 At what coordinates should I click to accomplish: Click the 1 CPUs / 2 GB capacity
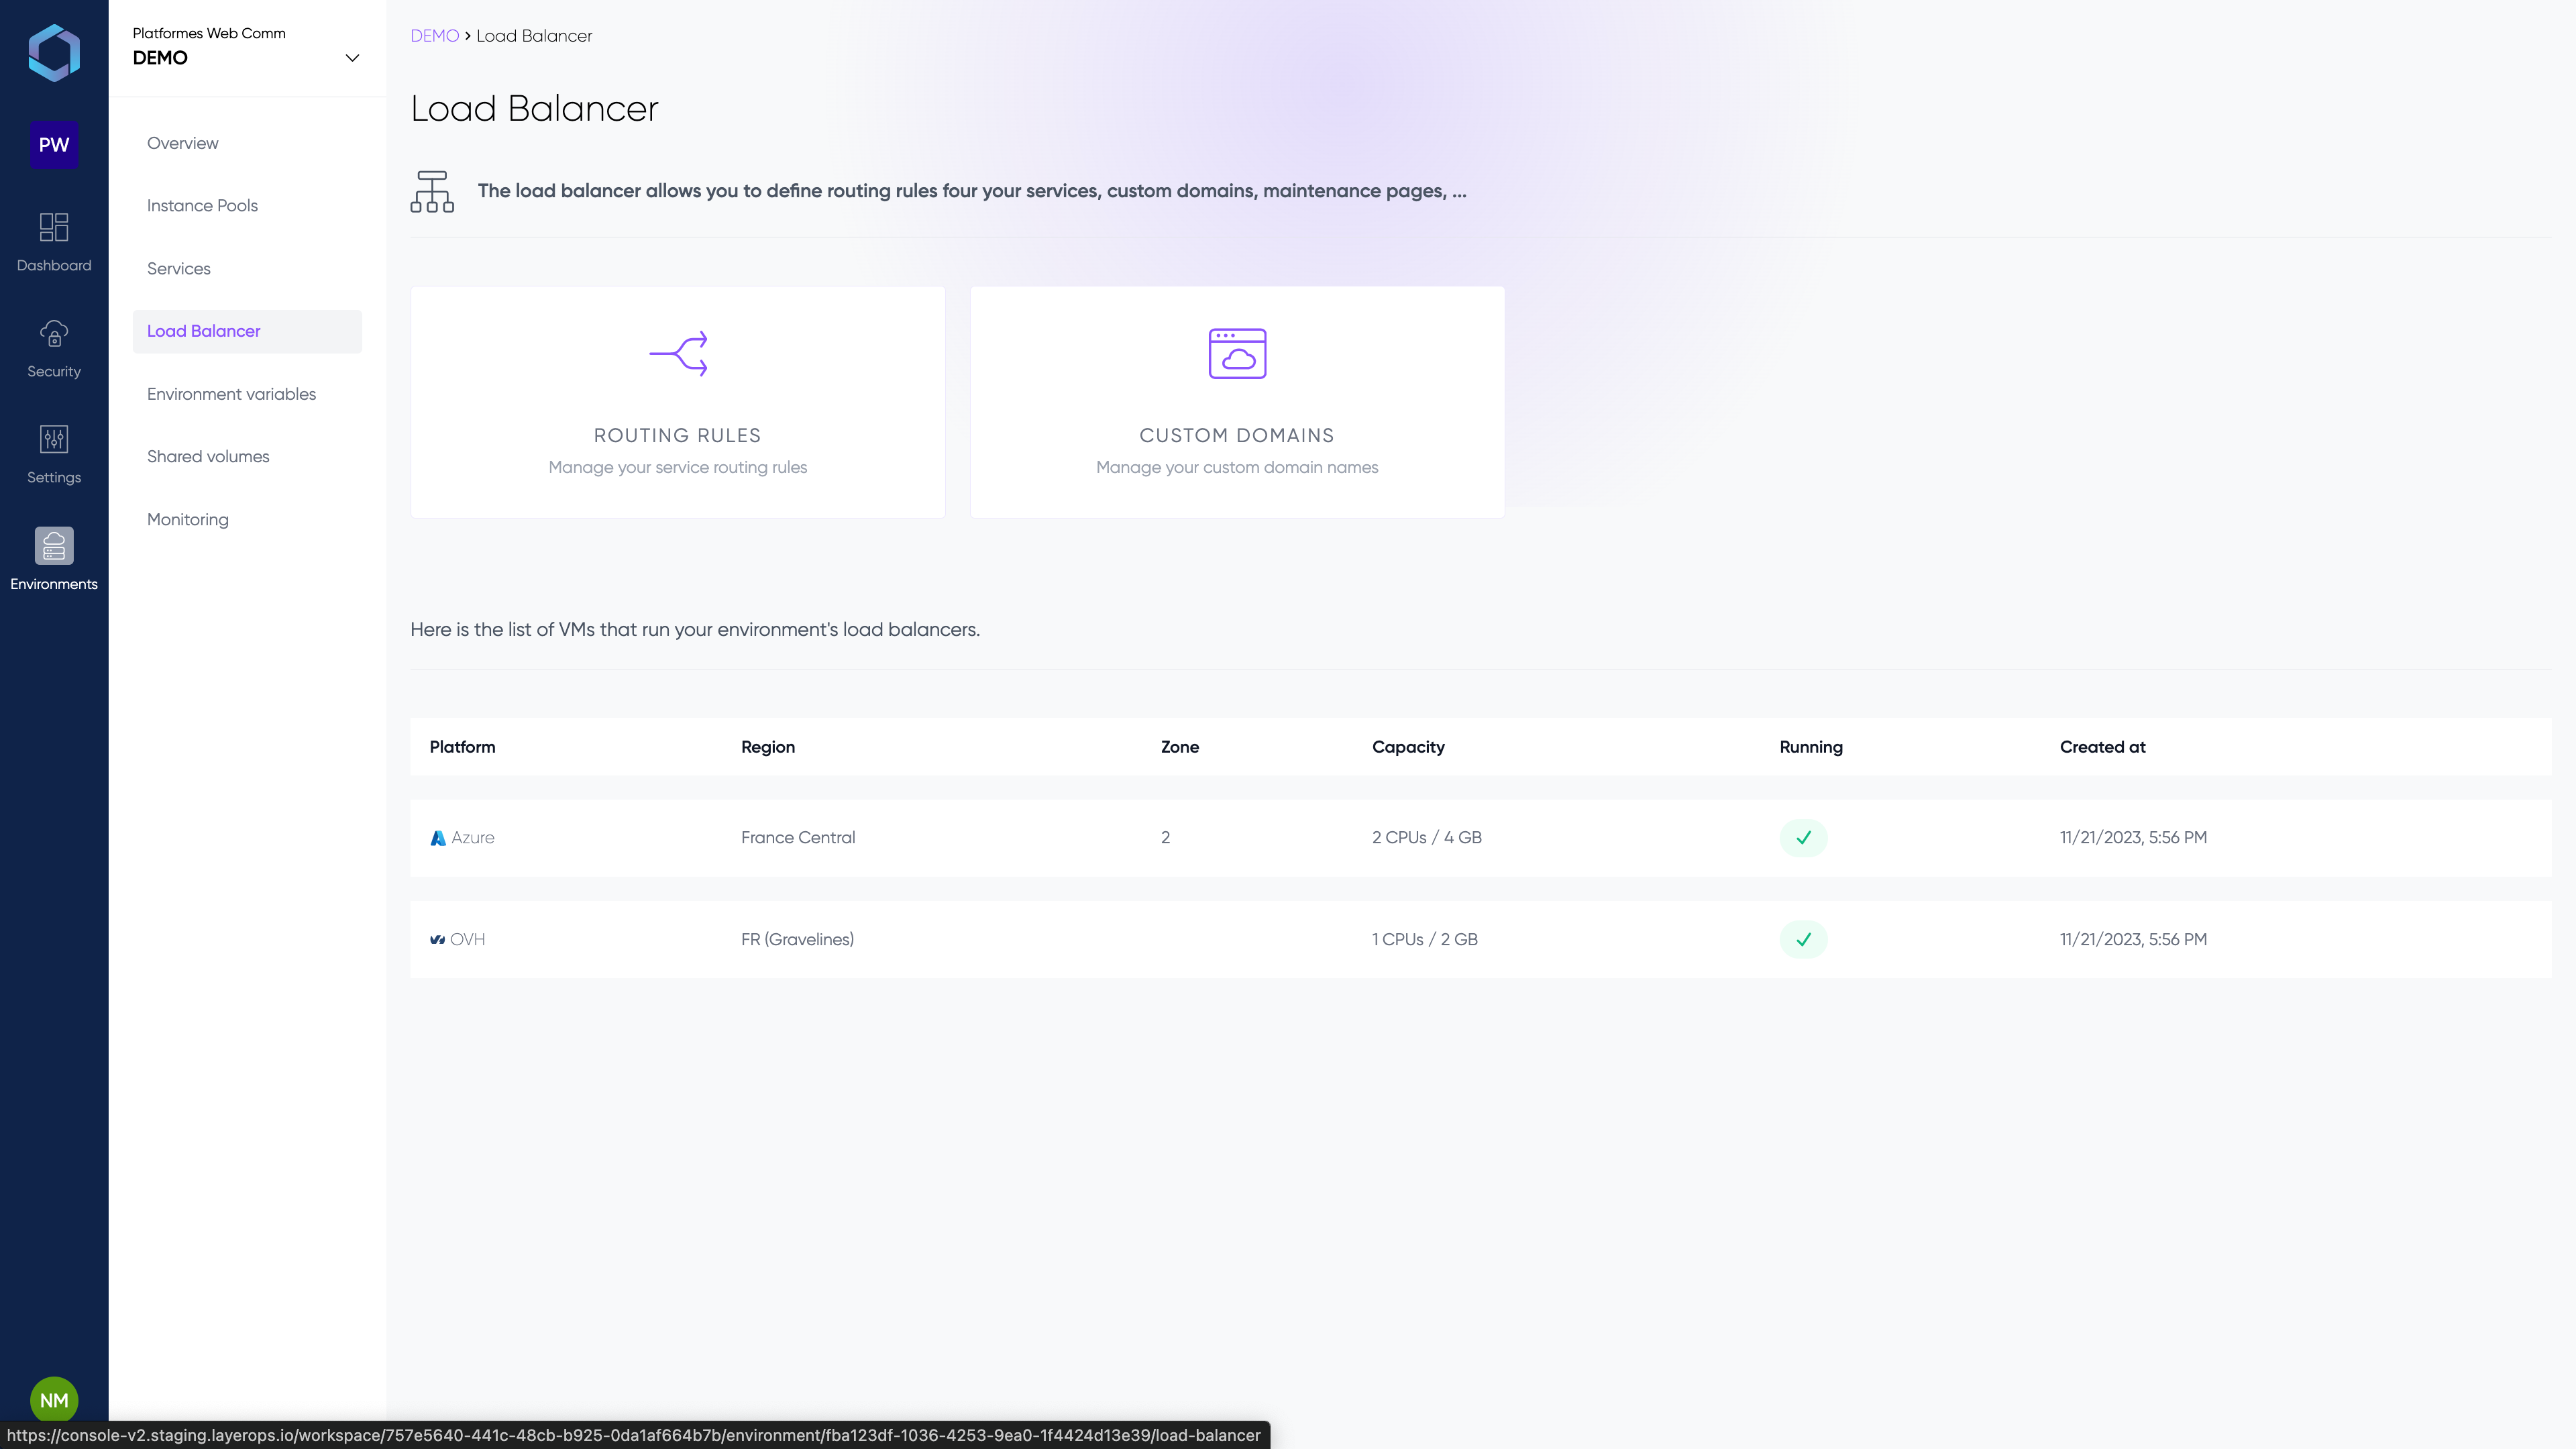tap(1425, 940)
